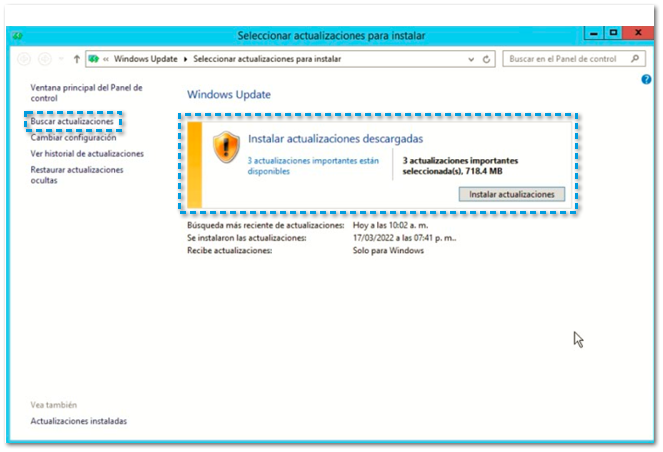
Task: Open Cambiar configuración link
Action: coord(73,137)
